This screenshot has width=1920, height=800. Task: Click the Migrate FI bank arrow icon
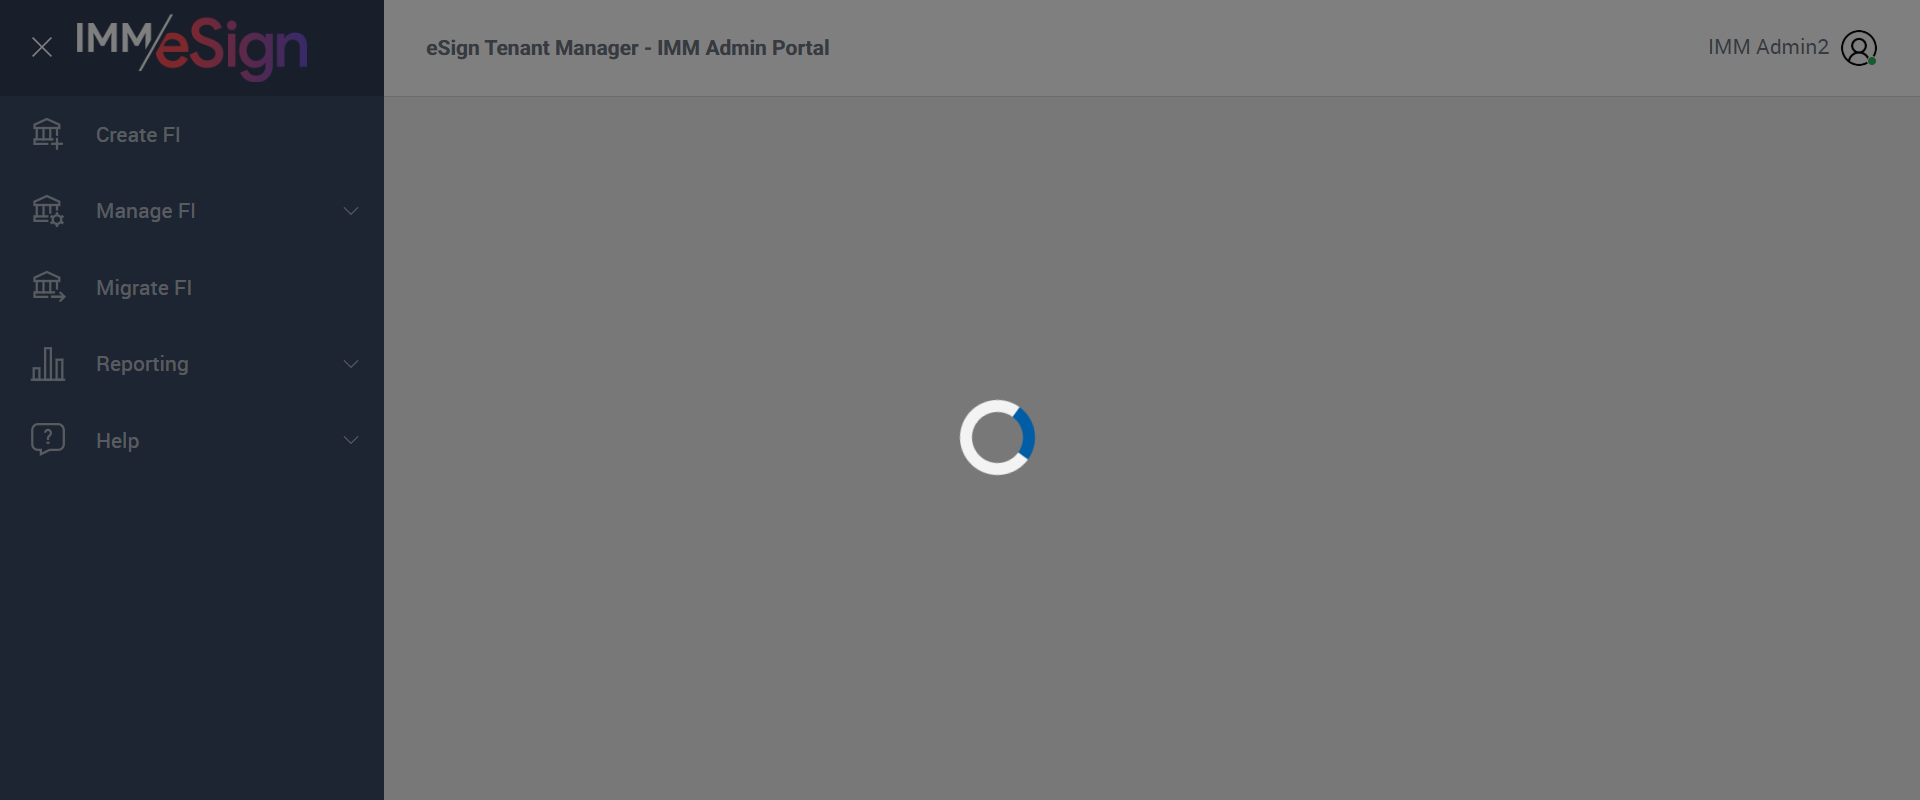[48, 287]
